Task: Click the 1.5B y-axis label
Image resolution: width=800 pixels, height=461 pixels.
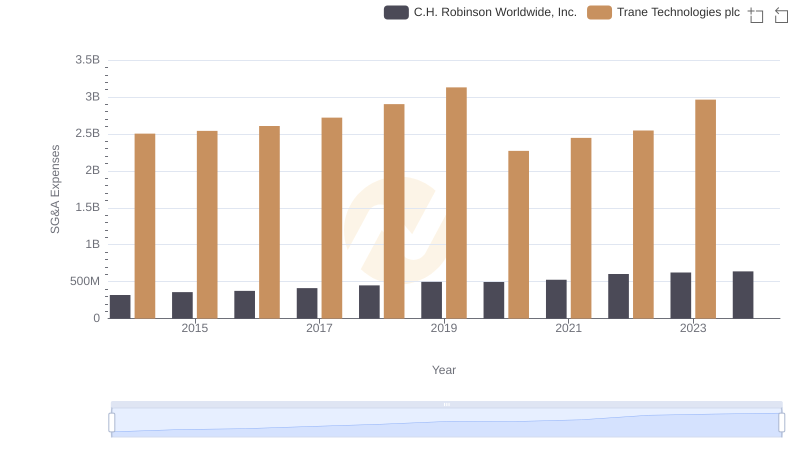Action: click(x=87, y=208)
